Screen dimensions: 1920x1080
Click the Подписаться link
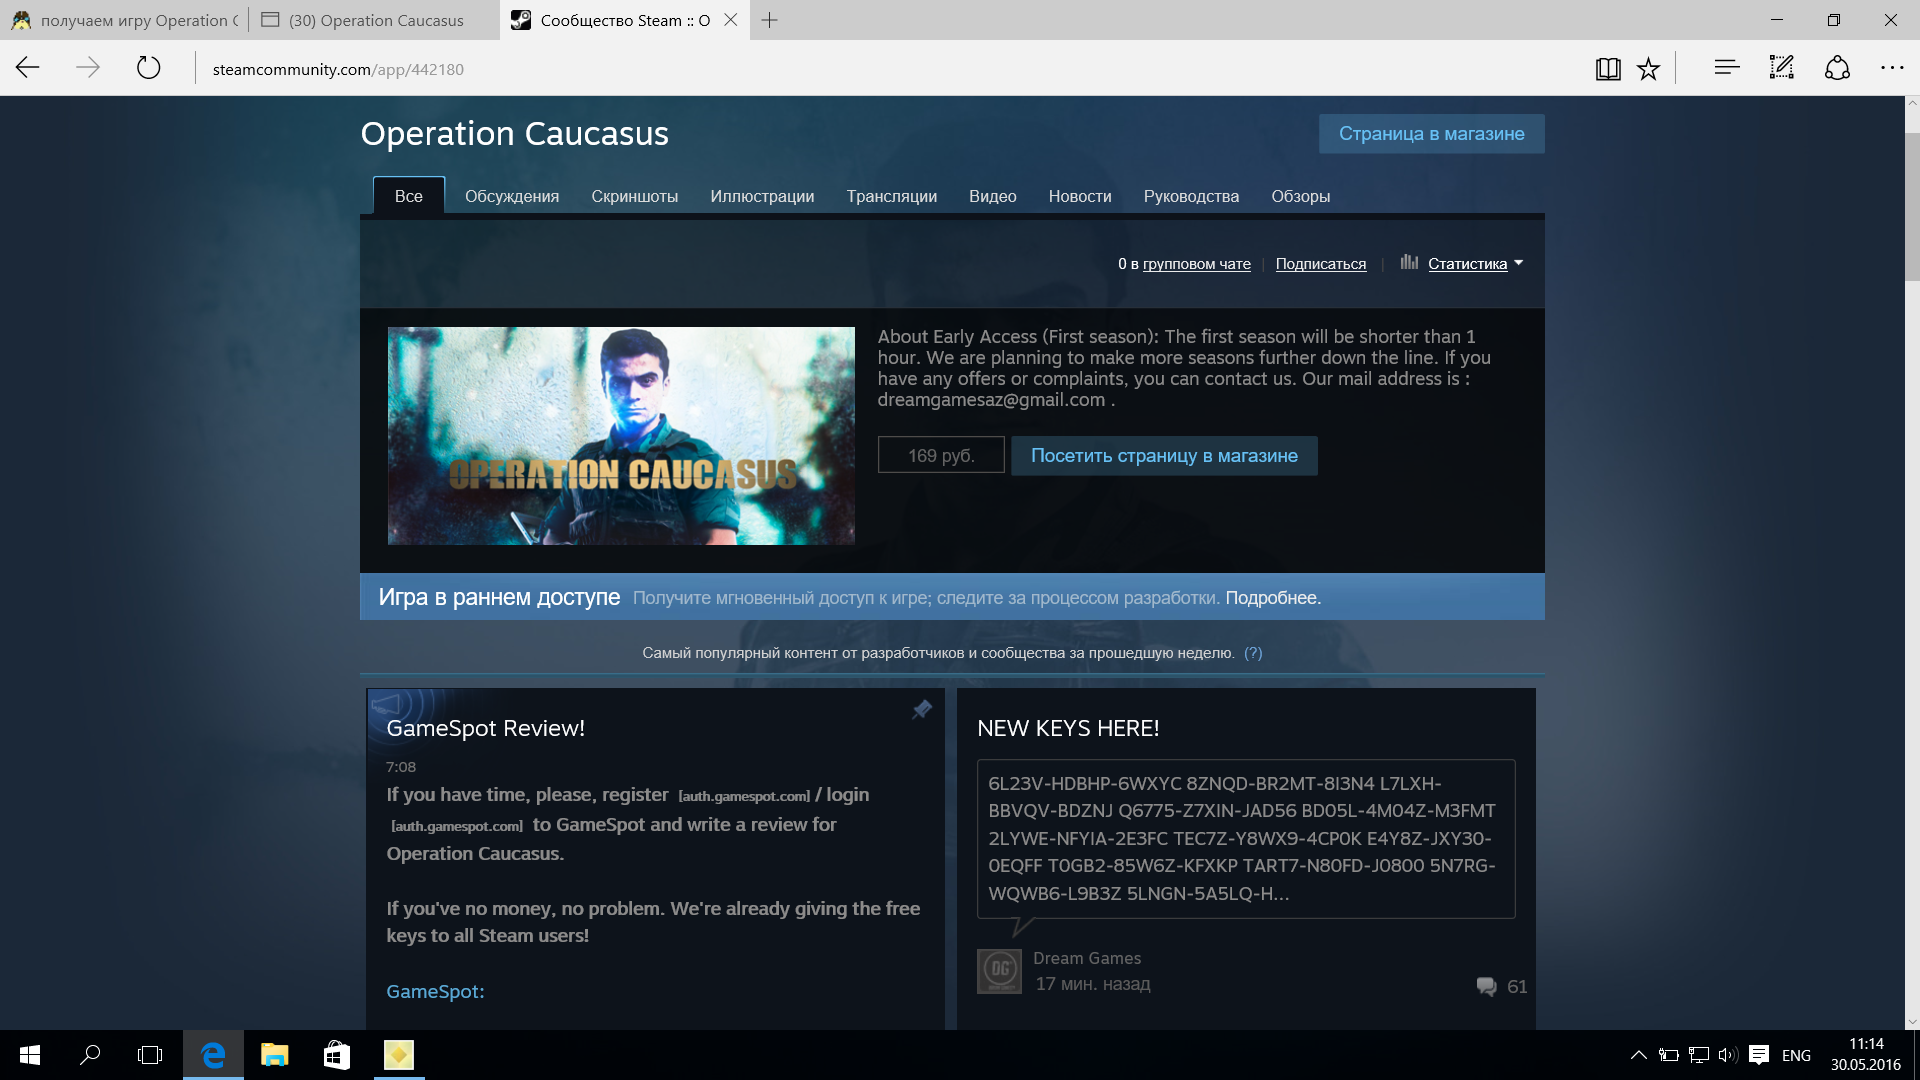1320,264
